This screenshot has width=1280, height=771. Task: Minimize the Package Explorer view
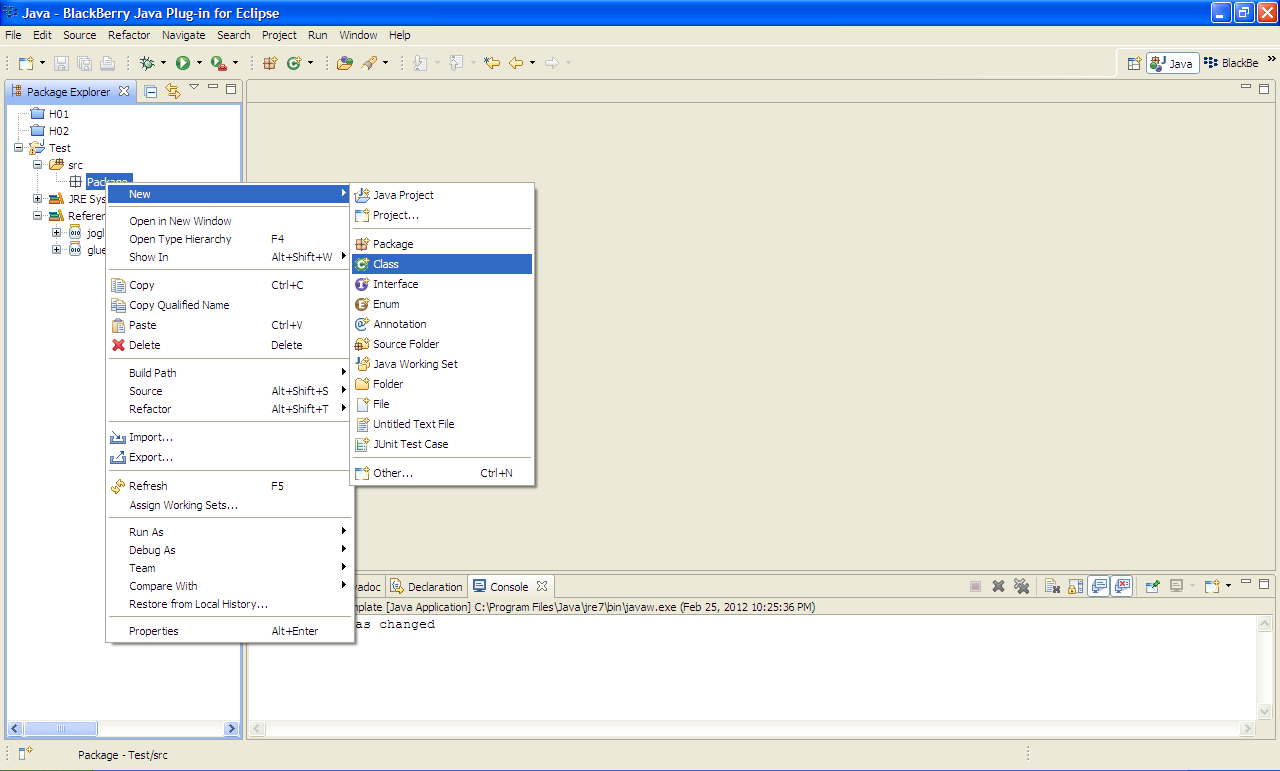pyautogui.click(x=212, y=88)
